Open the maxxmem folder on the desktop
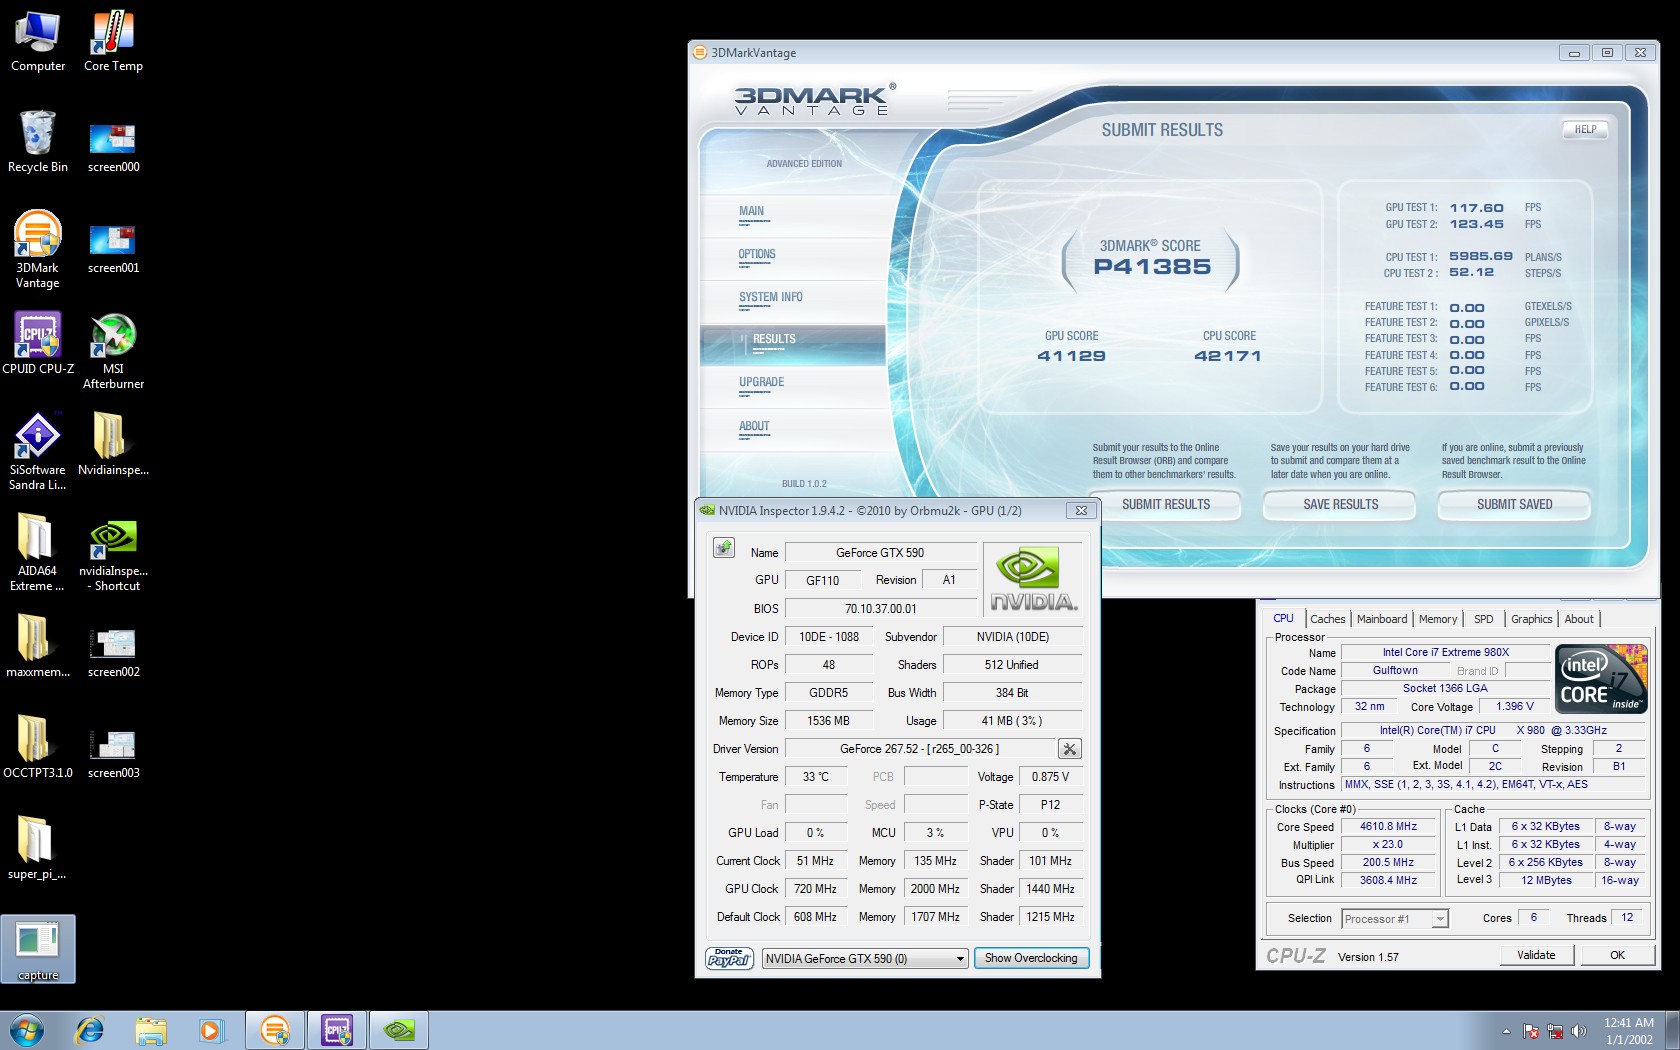1680x1050 pixels. [38, 646]
